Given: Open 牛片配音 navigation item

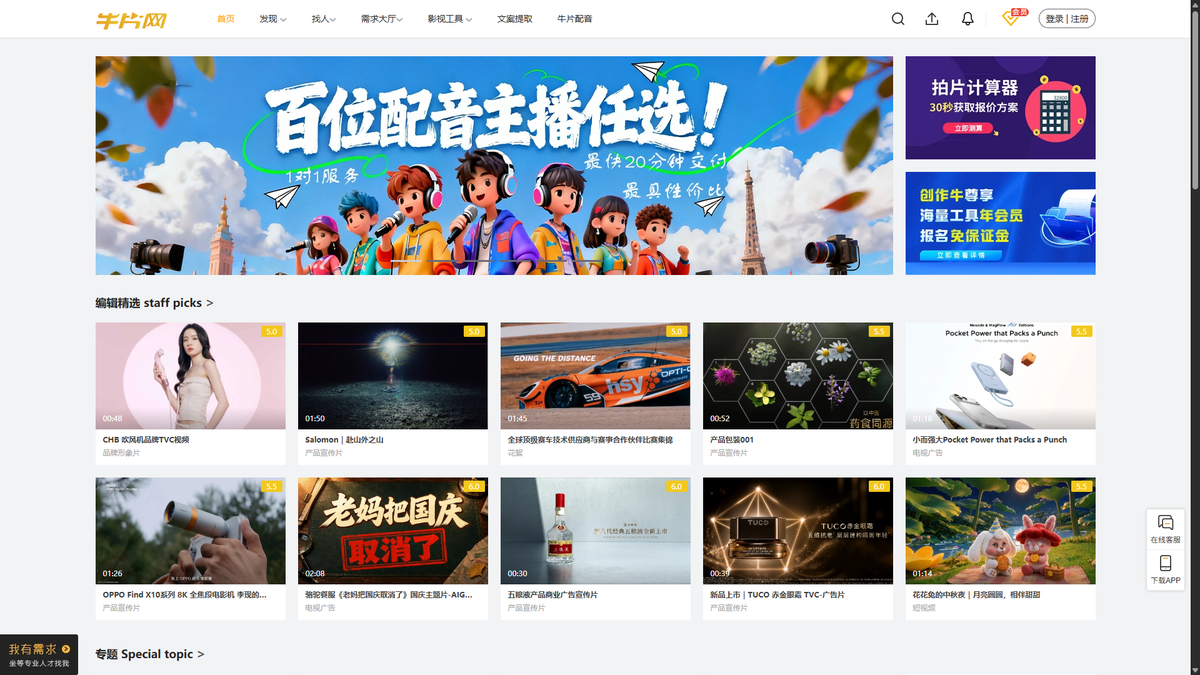Looking at the screenshot, I should coord(575,19).
